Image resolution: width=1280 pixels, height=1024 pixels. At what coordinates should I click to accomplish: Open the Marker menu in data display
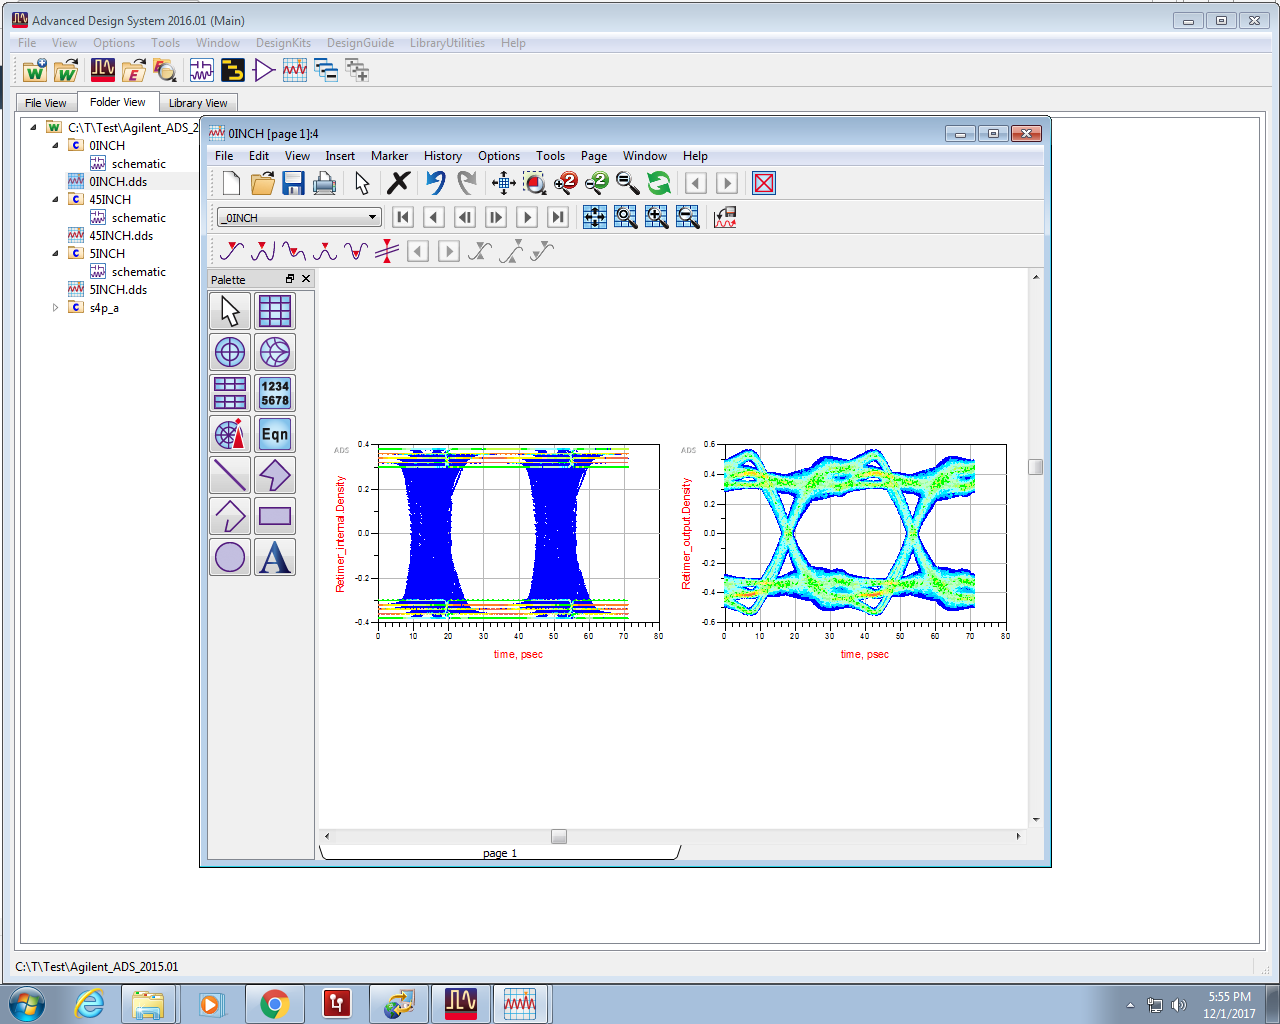pyautogui.click(x=389, y=156)
